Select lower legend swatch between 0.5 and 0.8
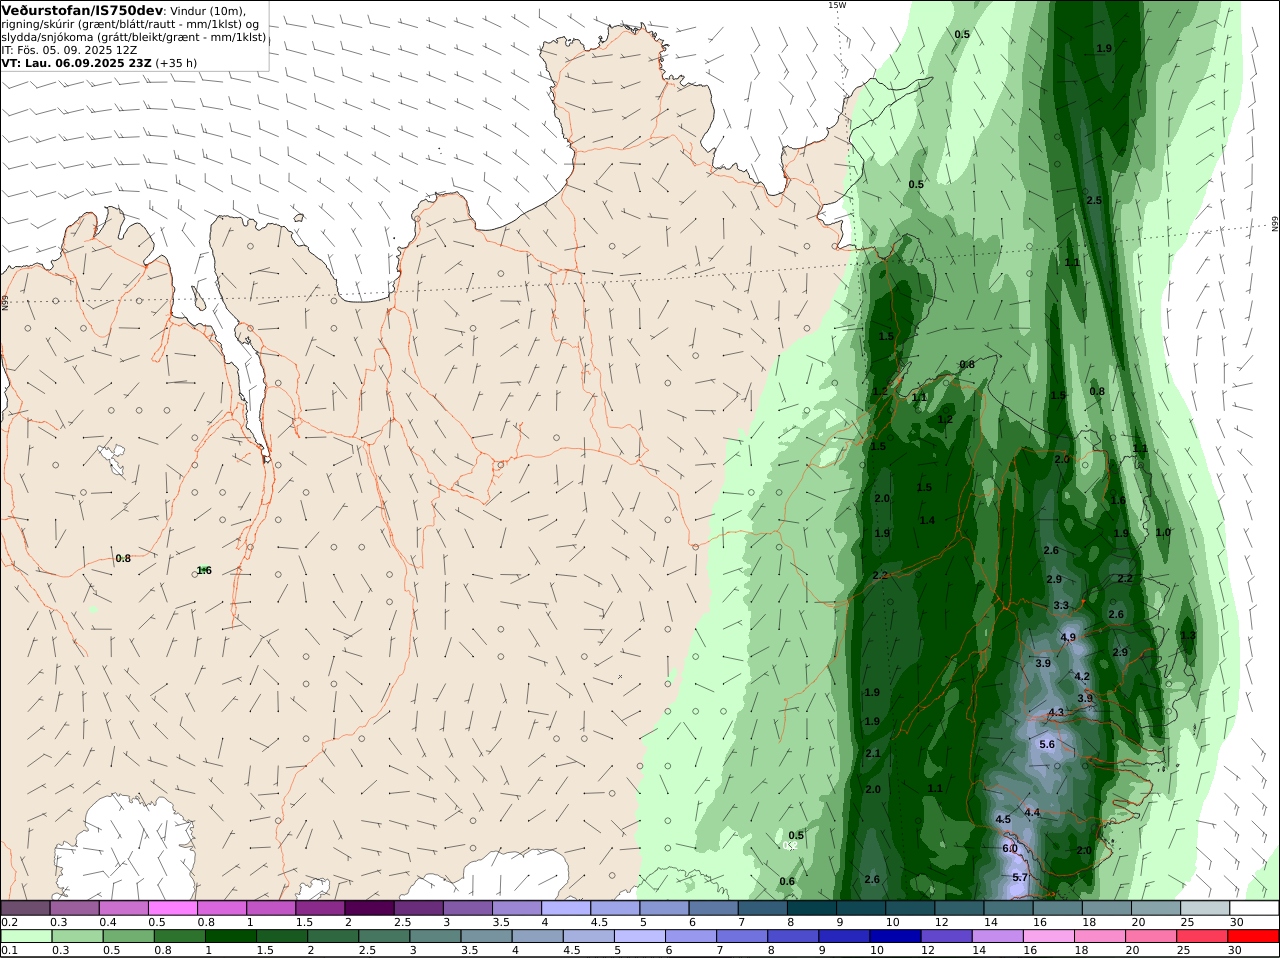1280x958 pixels. (x=127, y=936)
